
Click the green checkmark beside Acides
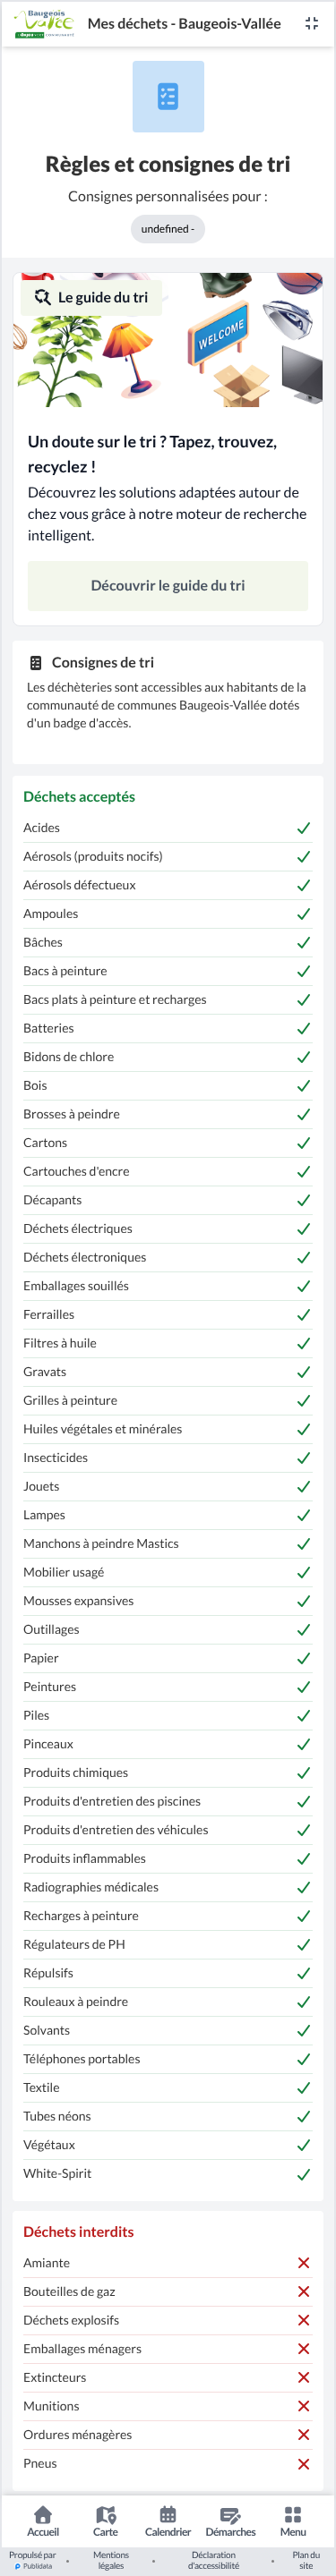point(303,828)
